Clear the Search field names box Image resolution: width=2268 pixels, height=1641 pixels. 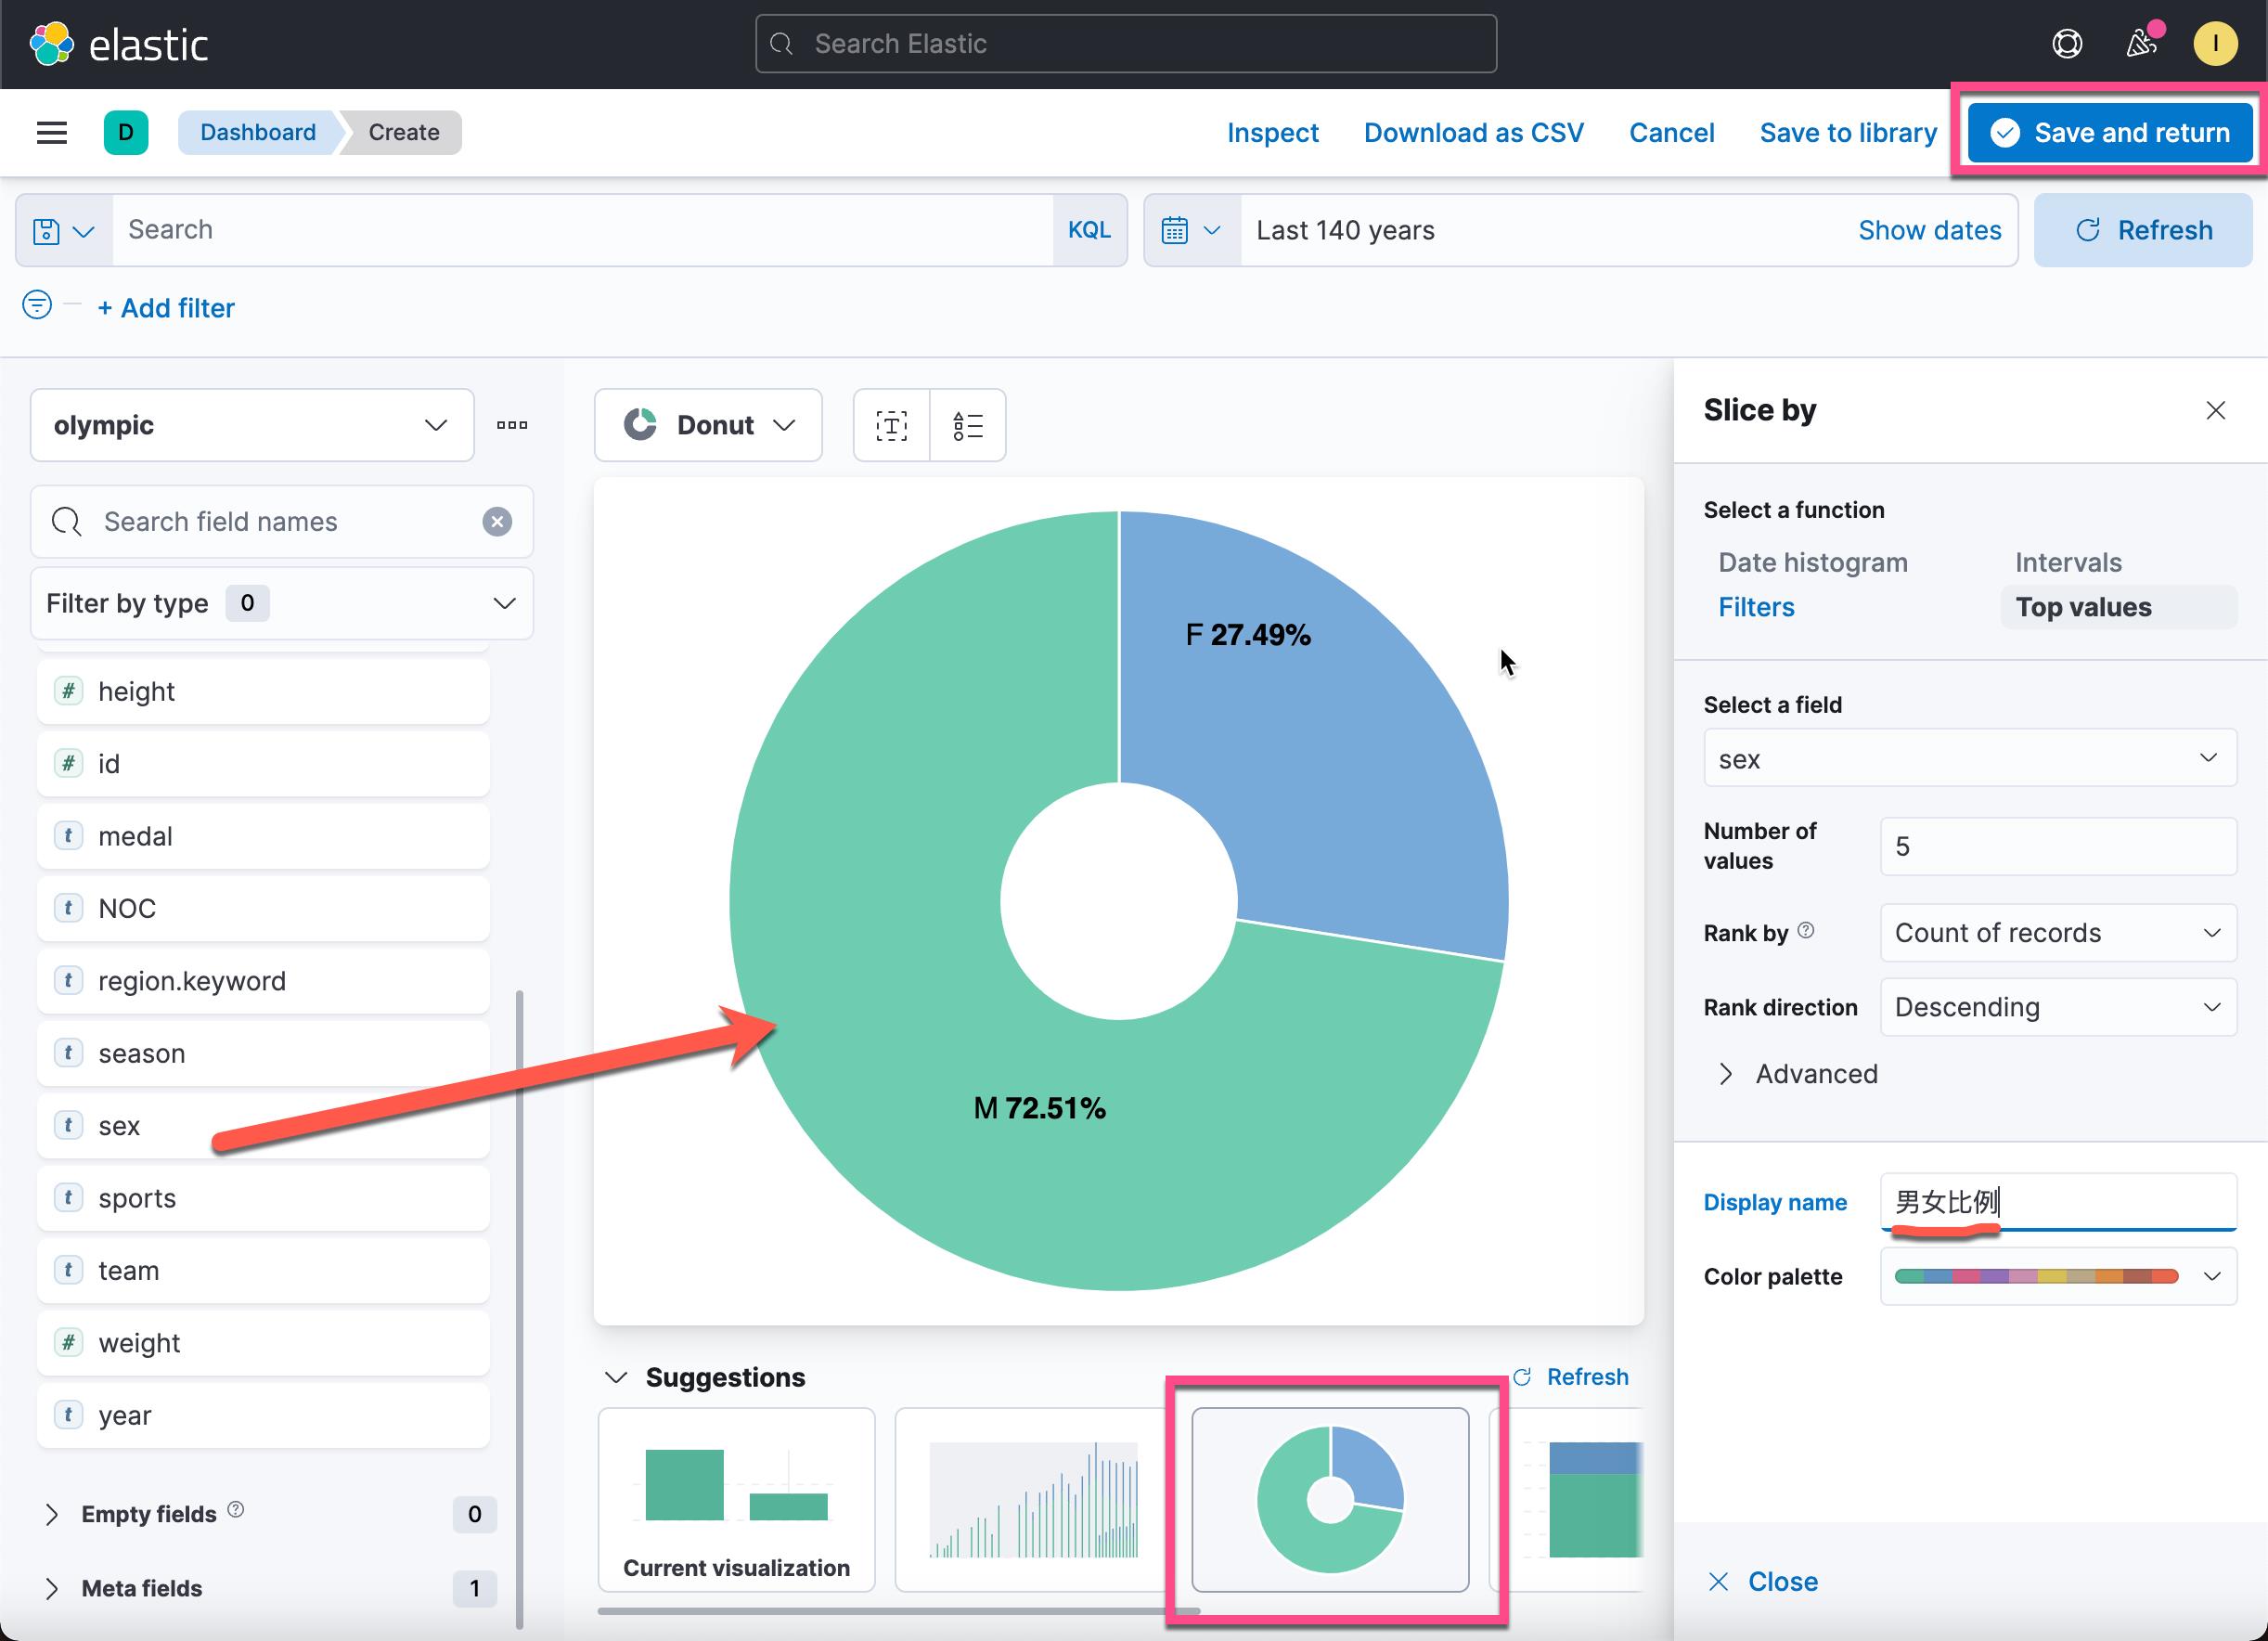click(x=497, y=522)
